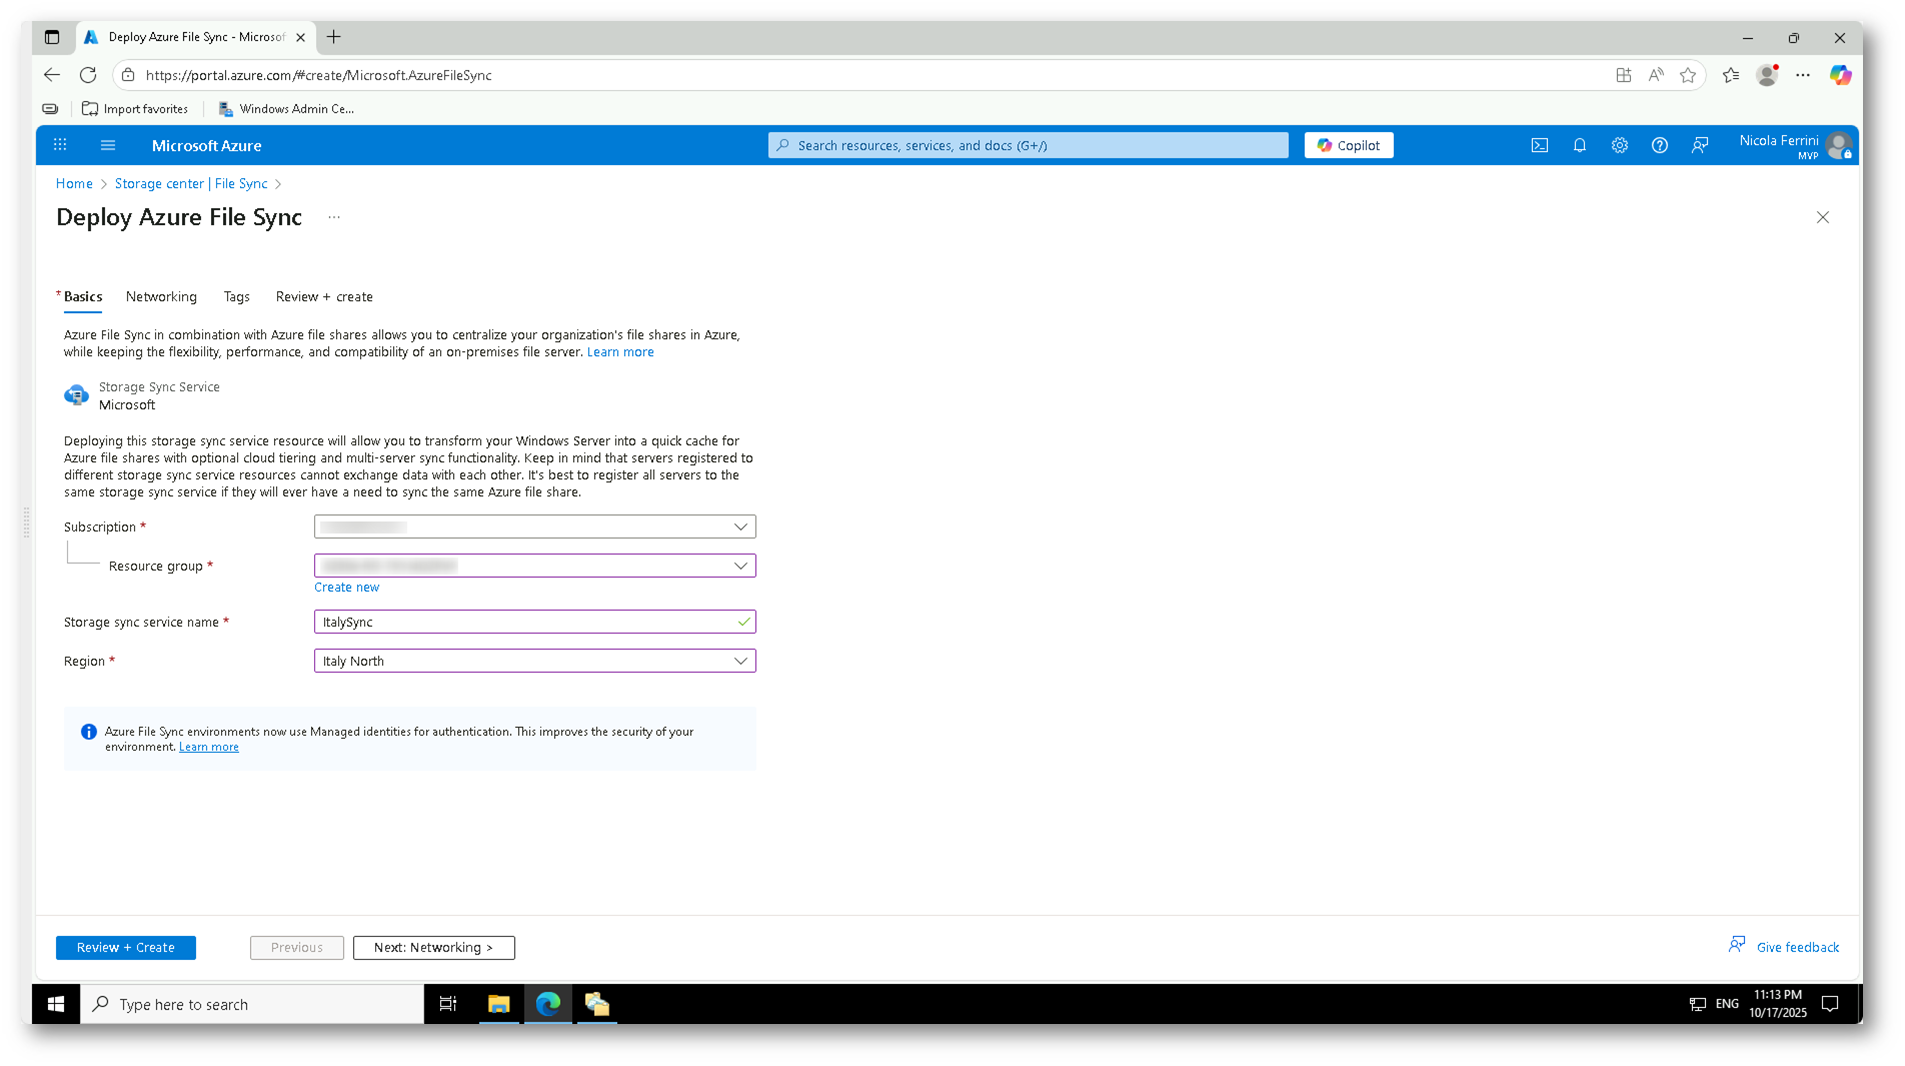The height and width of the screenshot is (1066, 1905).
Task: Launch File Explorer from the taskbar
Action: 498,1004
